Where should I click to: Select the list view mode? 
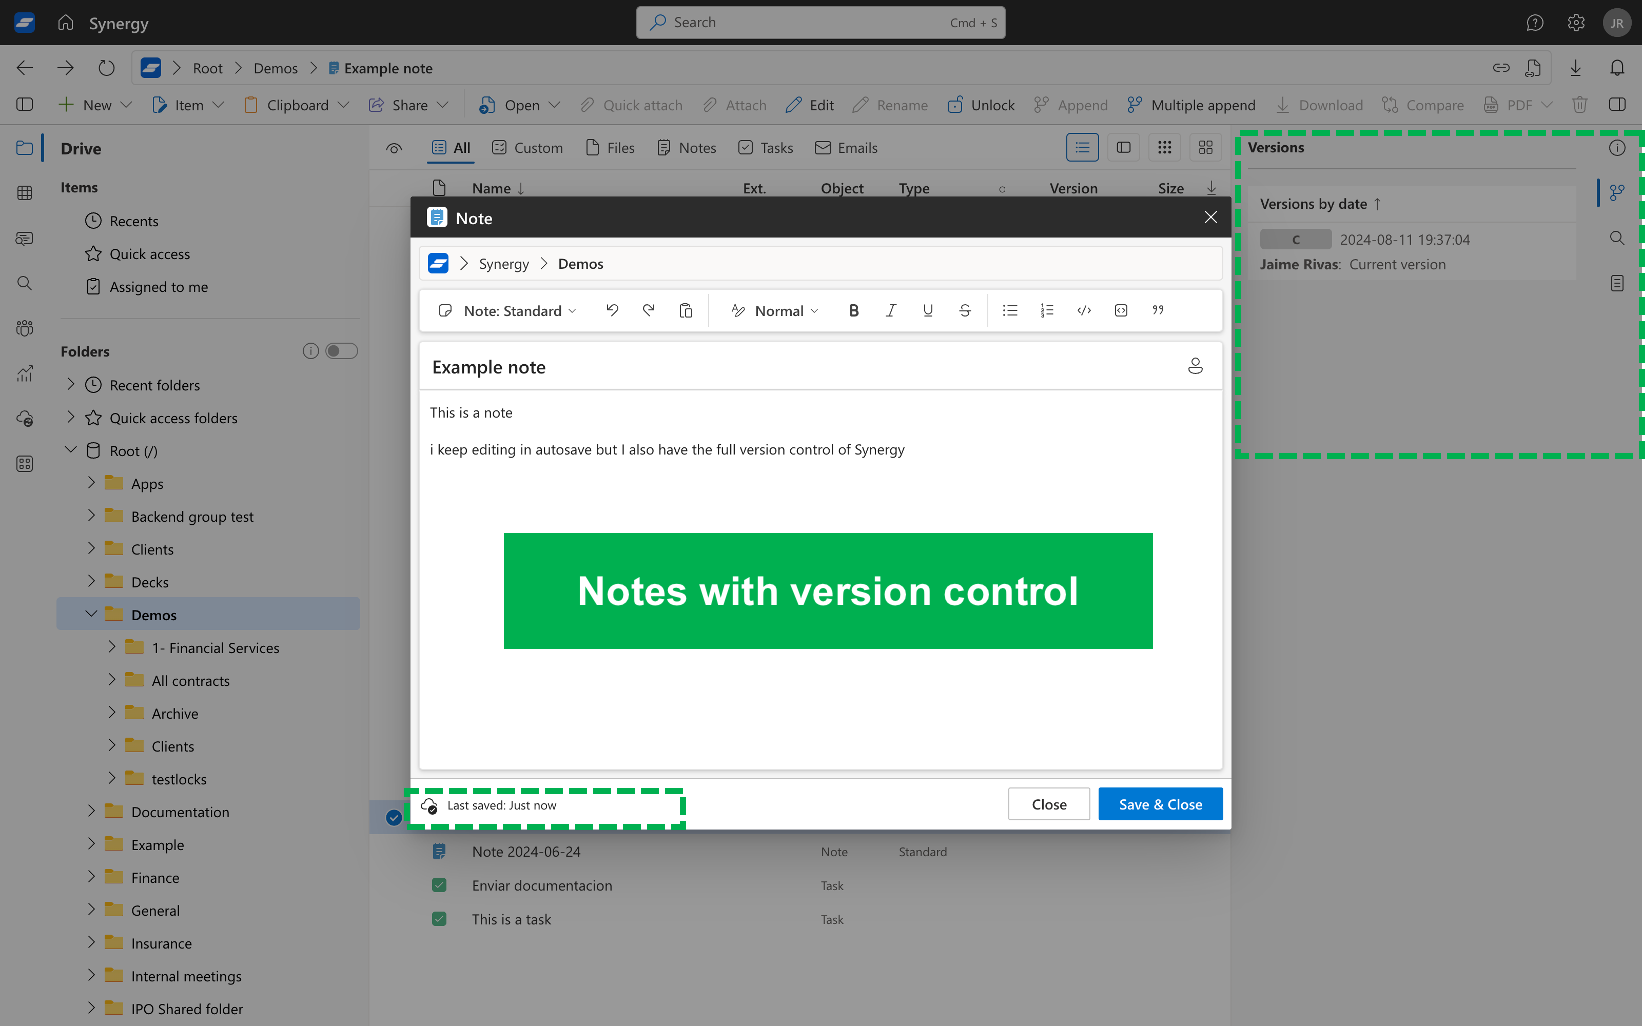pyautogui.click(x=1082, y=148)
